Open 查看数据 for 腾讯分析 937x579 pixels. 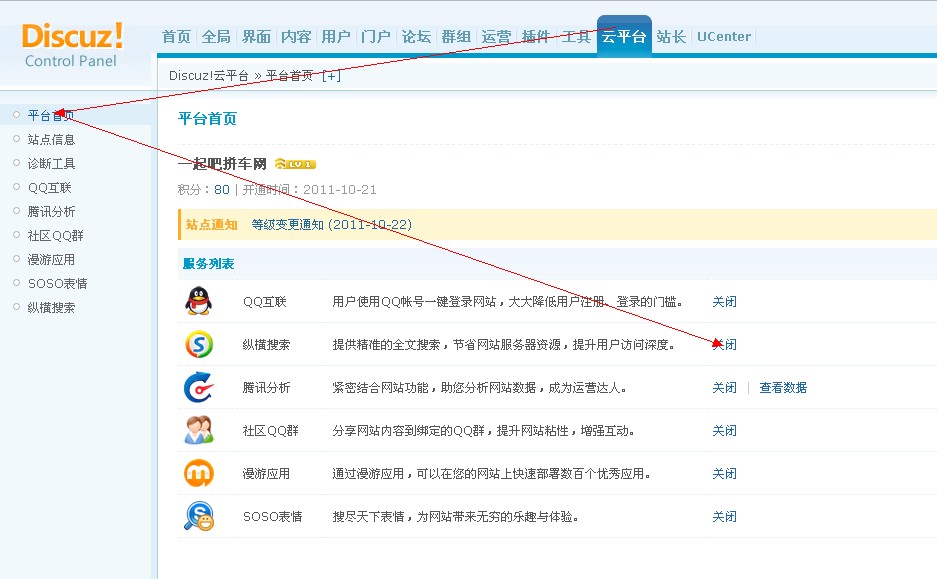[x=783, y=388]
